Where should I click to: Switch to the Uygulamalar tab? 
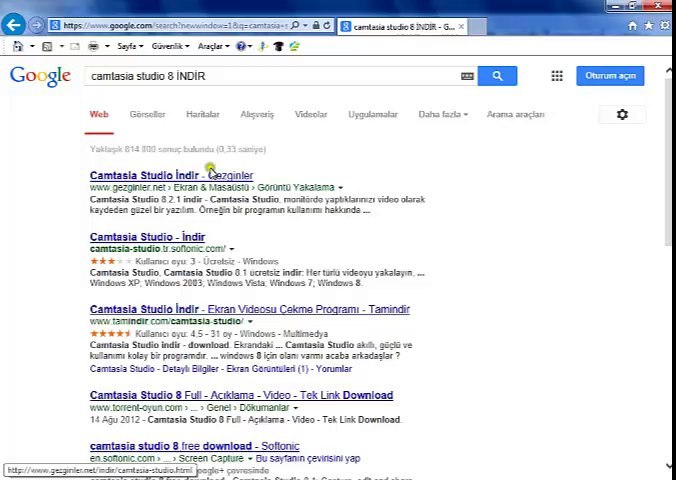point(373,114)
